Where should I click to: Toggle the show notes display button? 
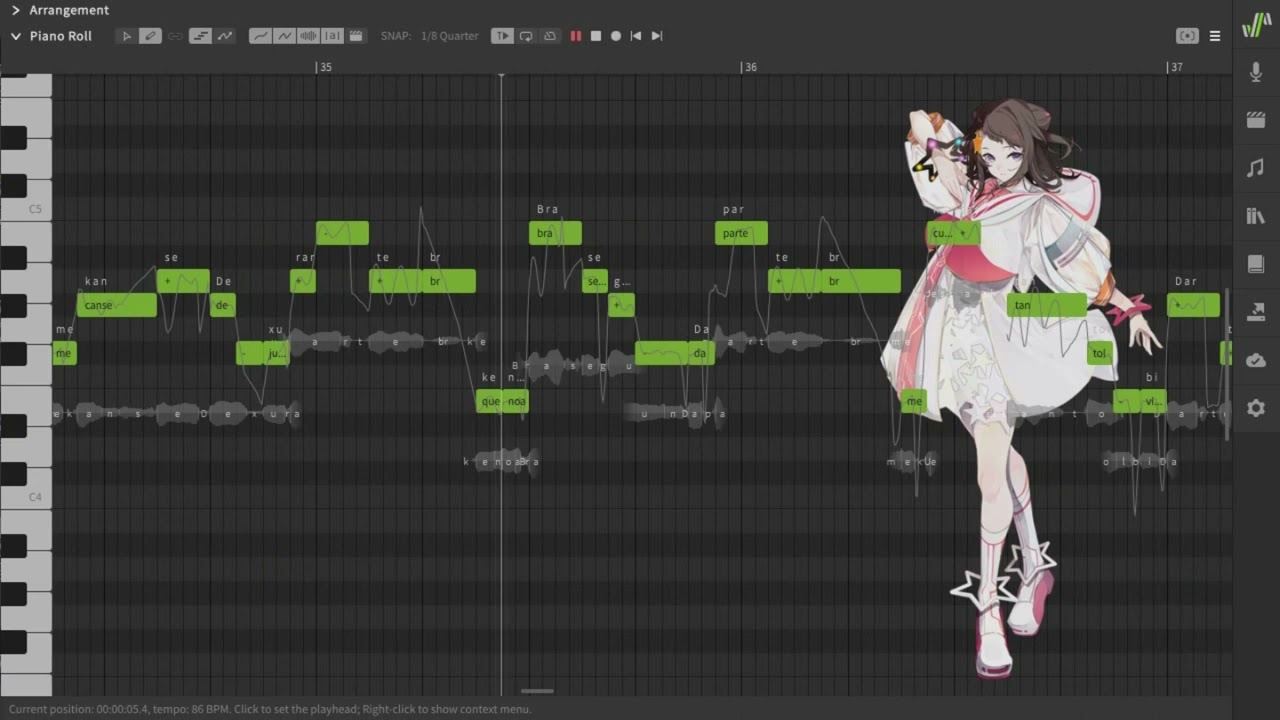(x=200, y=36)
